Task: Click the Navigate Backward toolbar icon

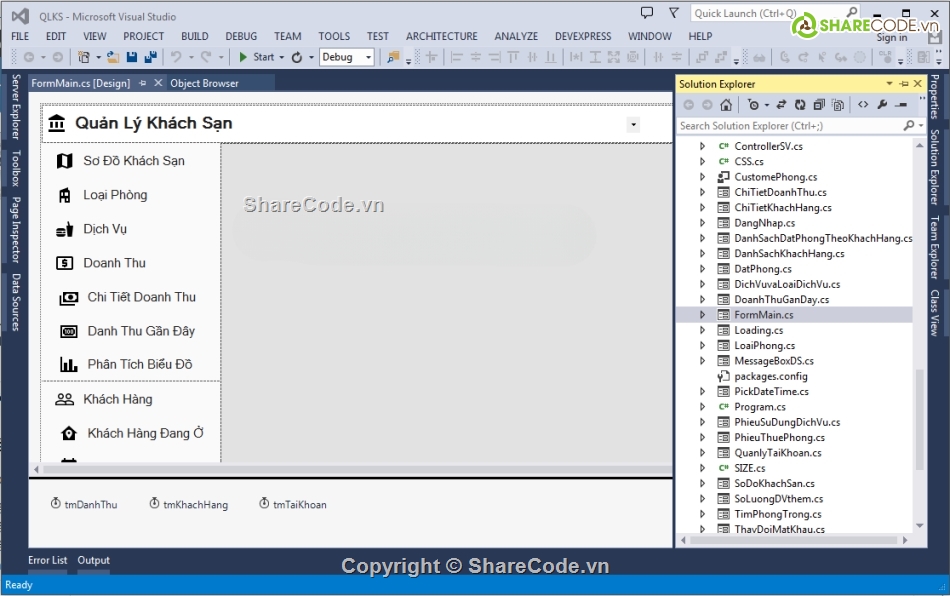Action: click(x=28, y=57)
